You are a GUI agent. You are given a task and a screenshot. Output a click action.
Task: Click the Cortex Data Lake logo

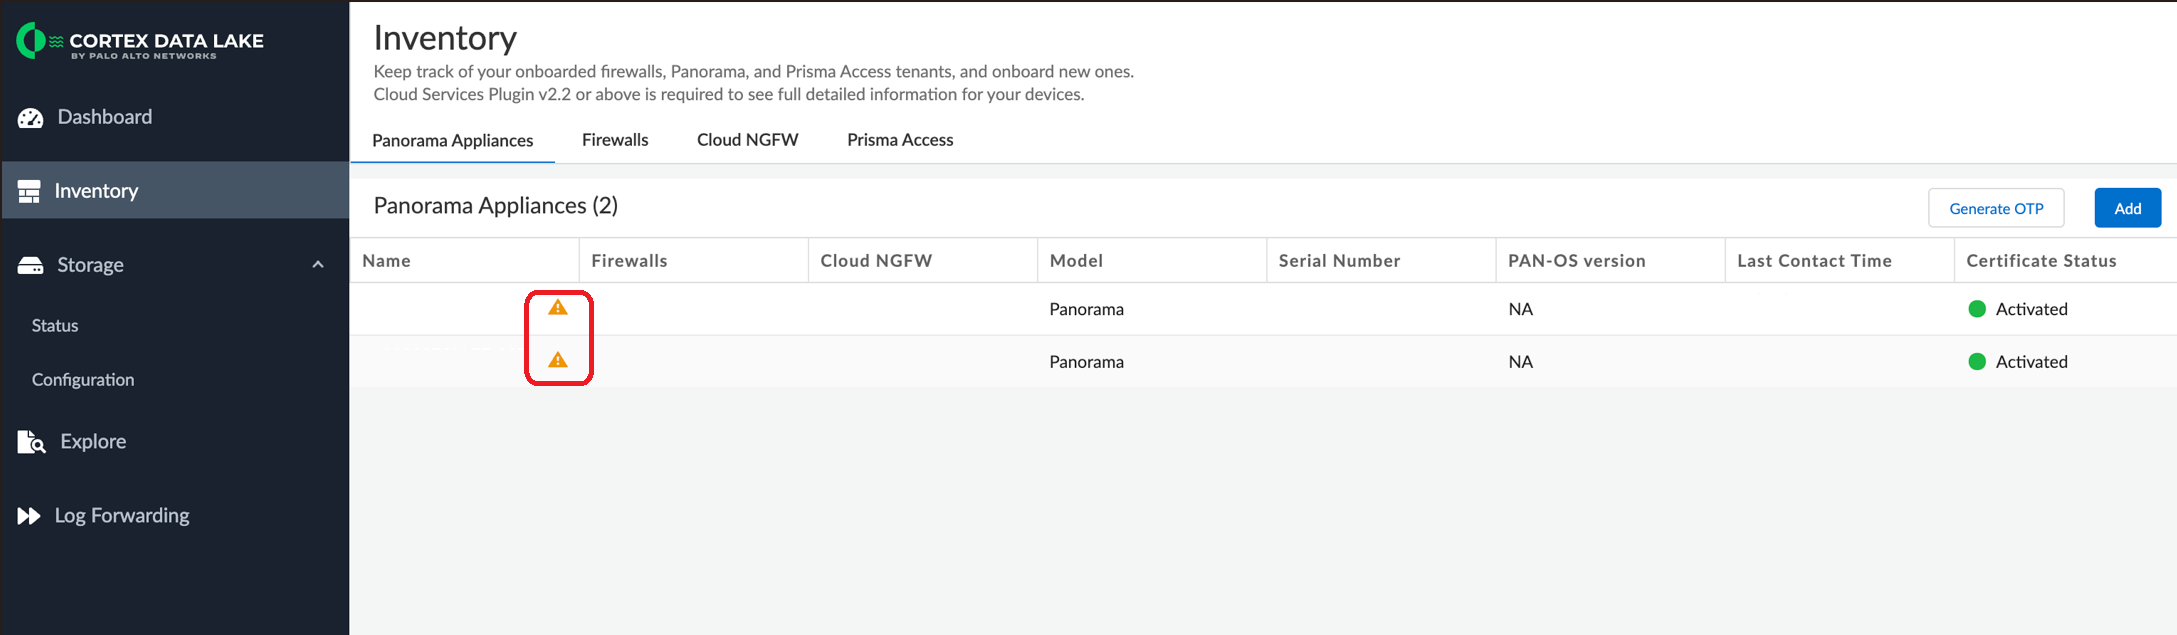pos(139,42)
